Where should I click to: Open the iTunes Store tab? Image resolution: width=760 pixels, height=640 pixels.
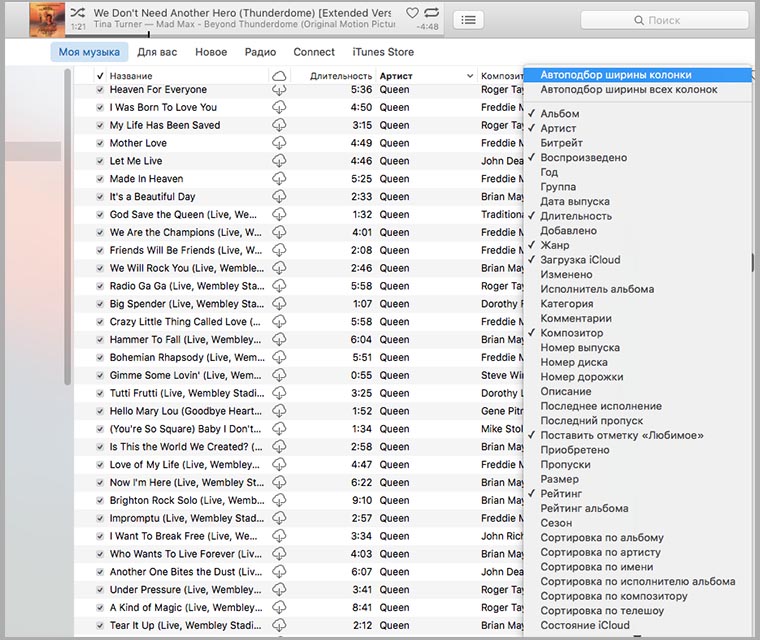coord(383,52)
